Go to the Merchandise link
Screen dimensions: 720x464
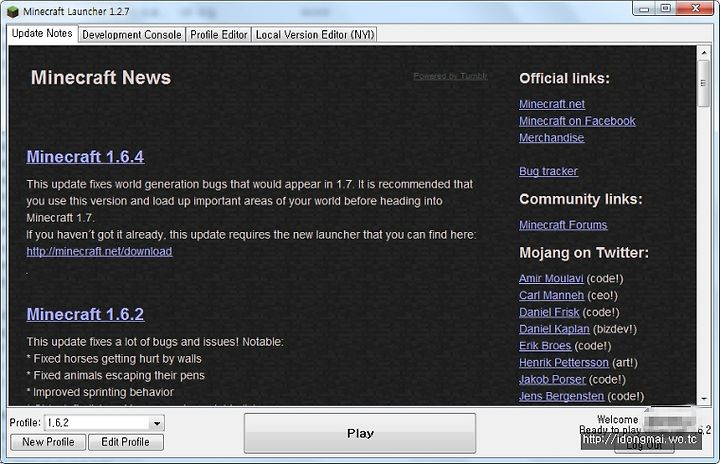551,138
